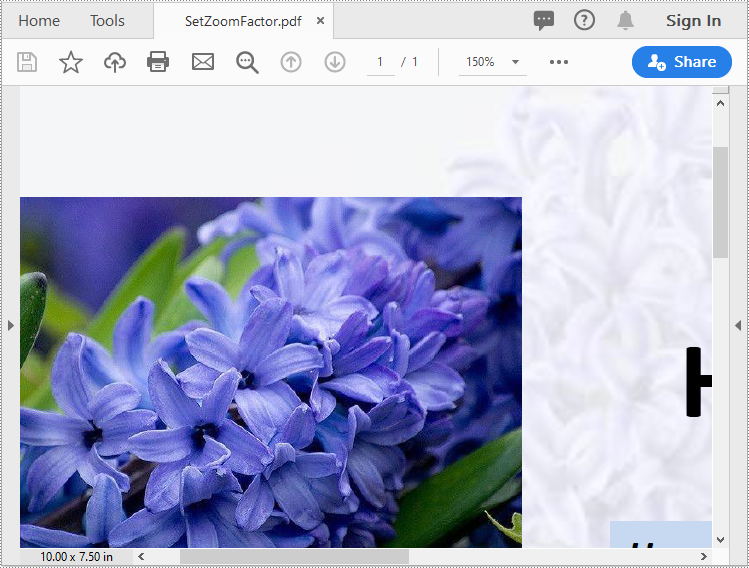Select the SetZoomFactor.pdf document tab
Viewport: 749px width, 568px height.
[x=243, y=21]
